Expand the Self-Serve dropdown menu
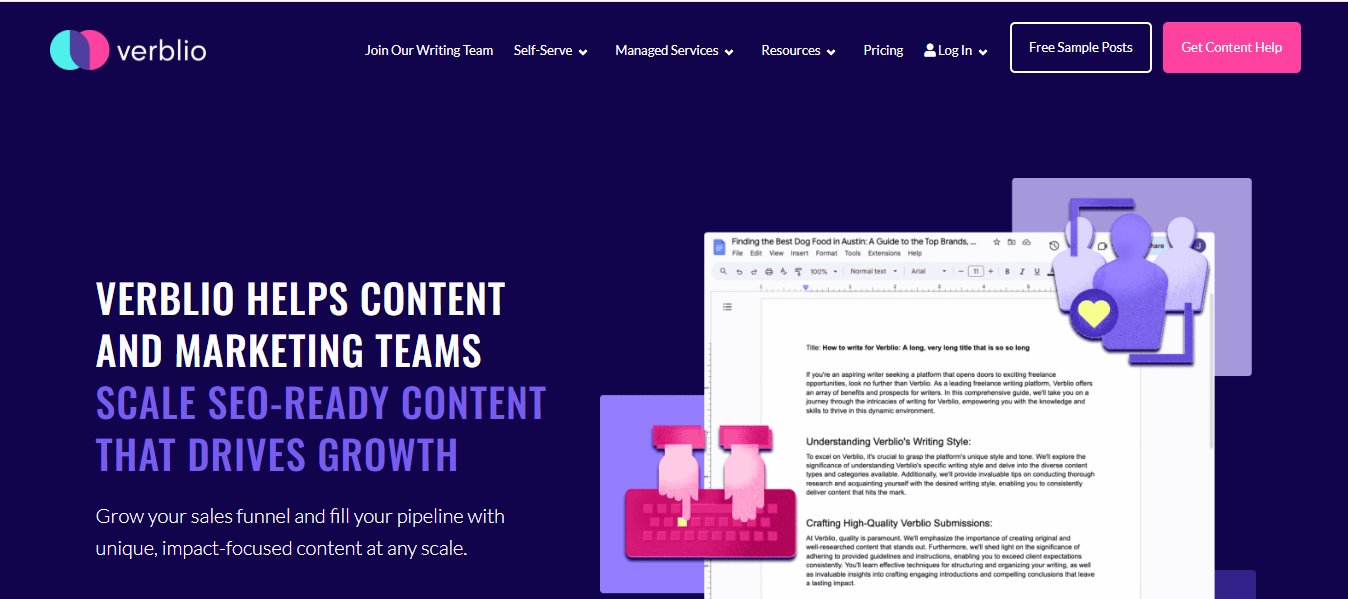 click(551, 50)
